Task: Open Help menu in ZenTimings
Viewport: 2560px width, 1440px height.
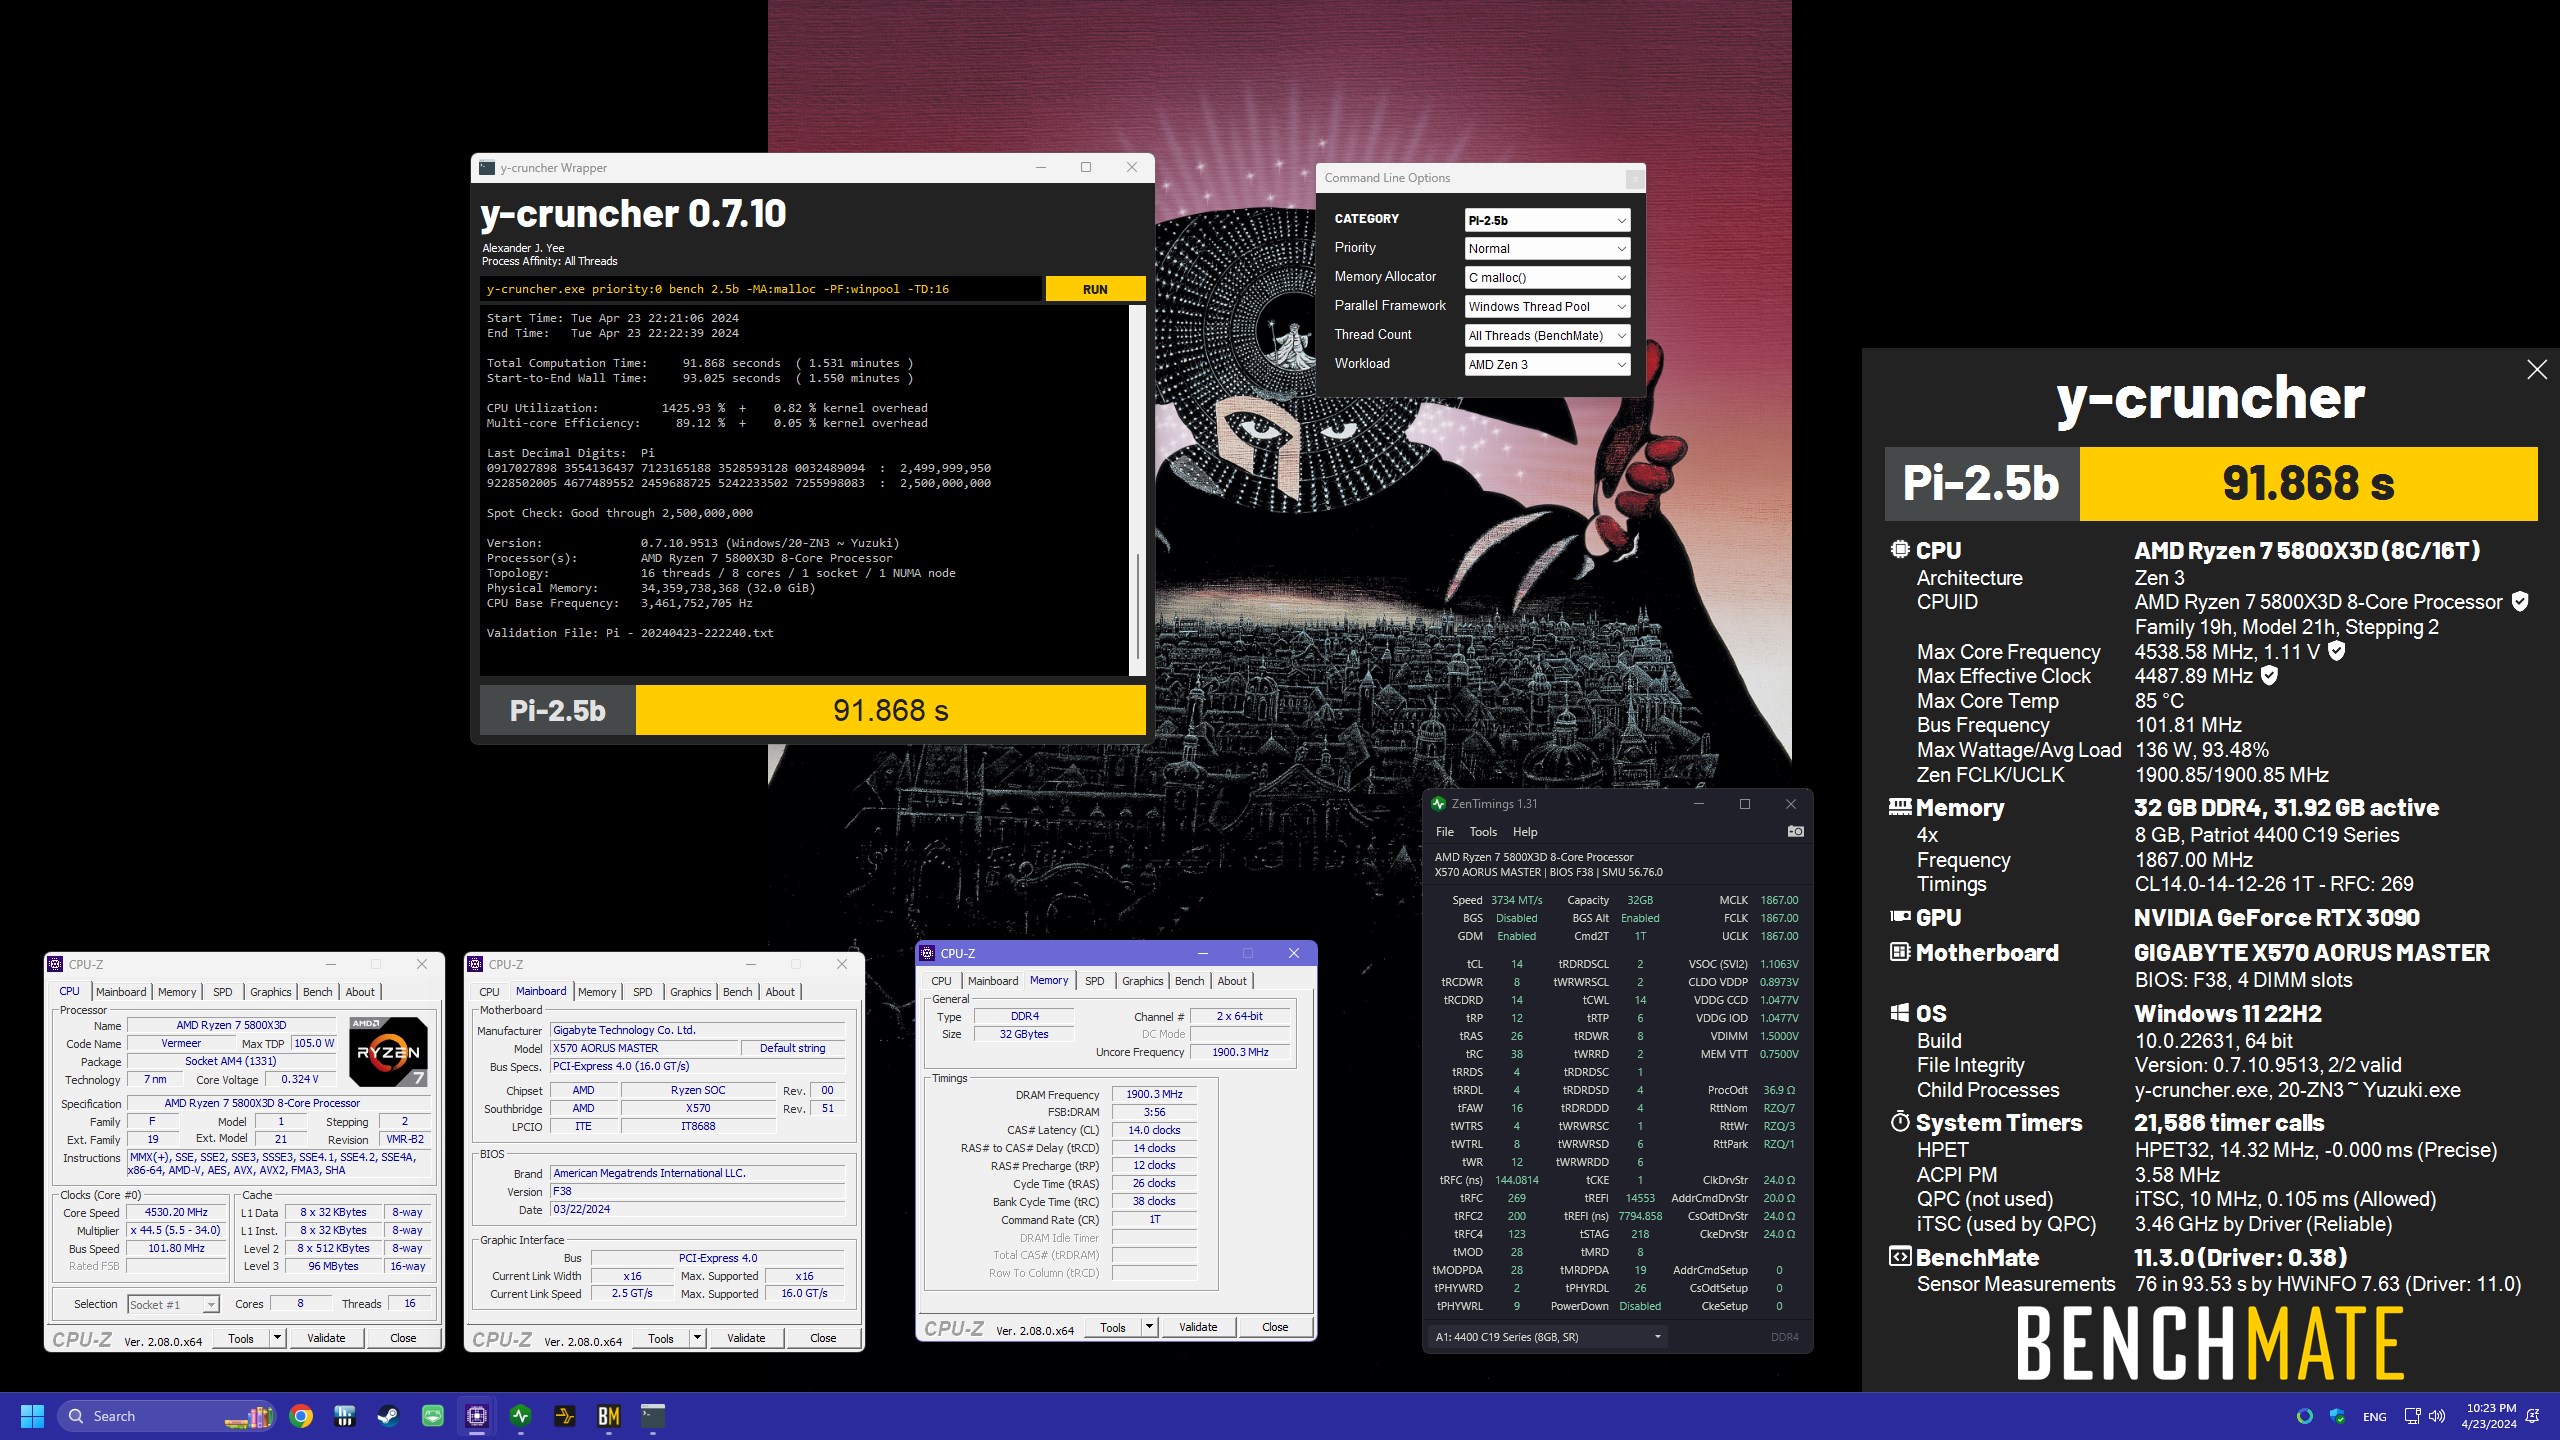Action: (x=1524, y=832)
